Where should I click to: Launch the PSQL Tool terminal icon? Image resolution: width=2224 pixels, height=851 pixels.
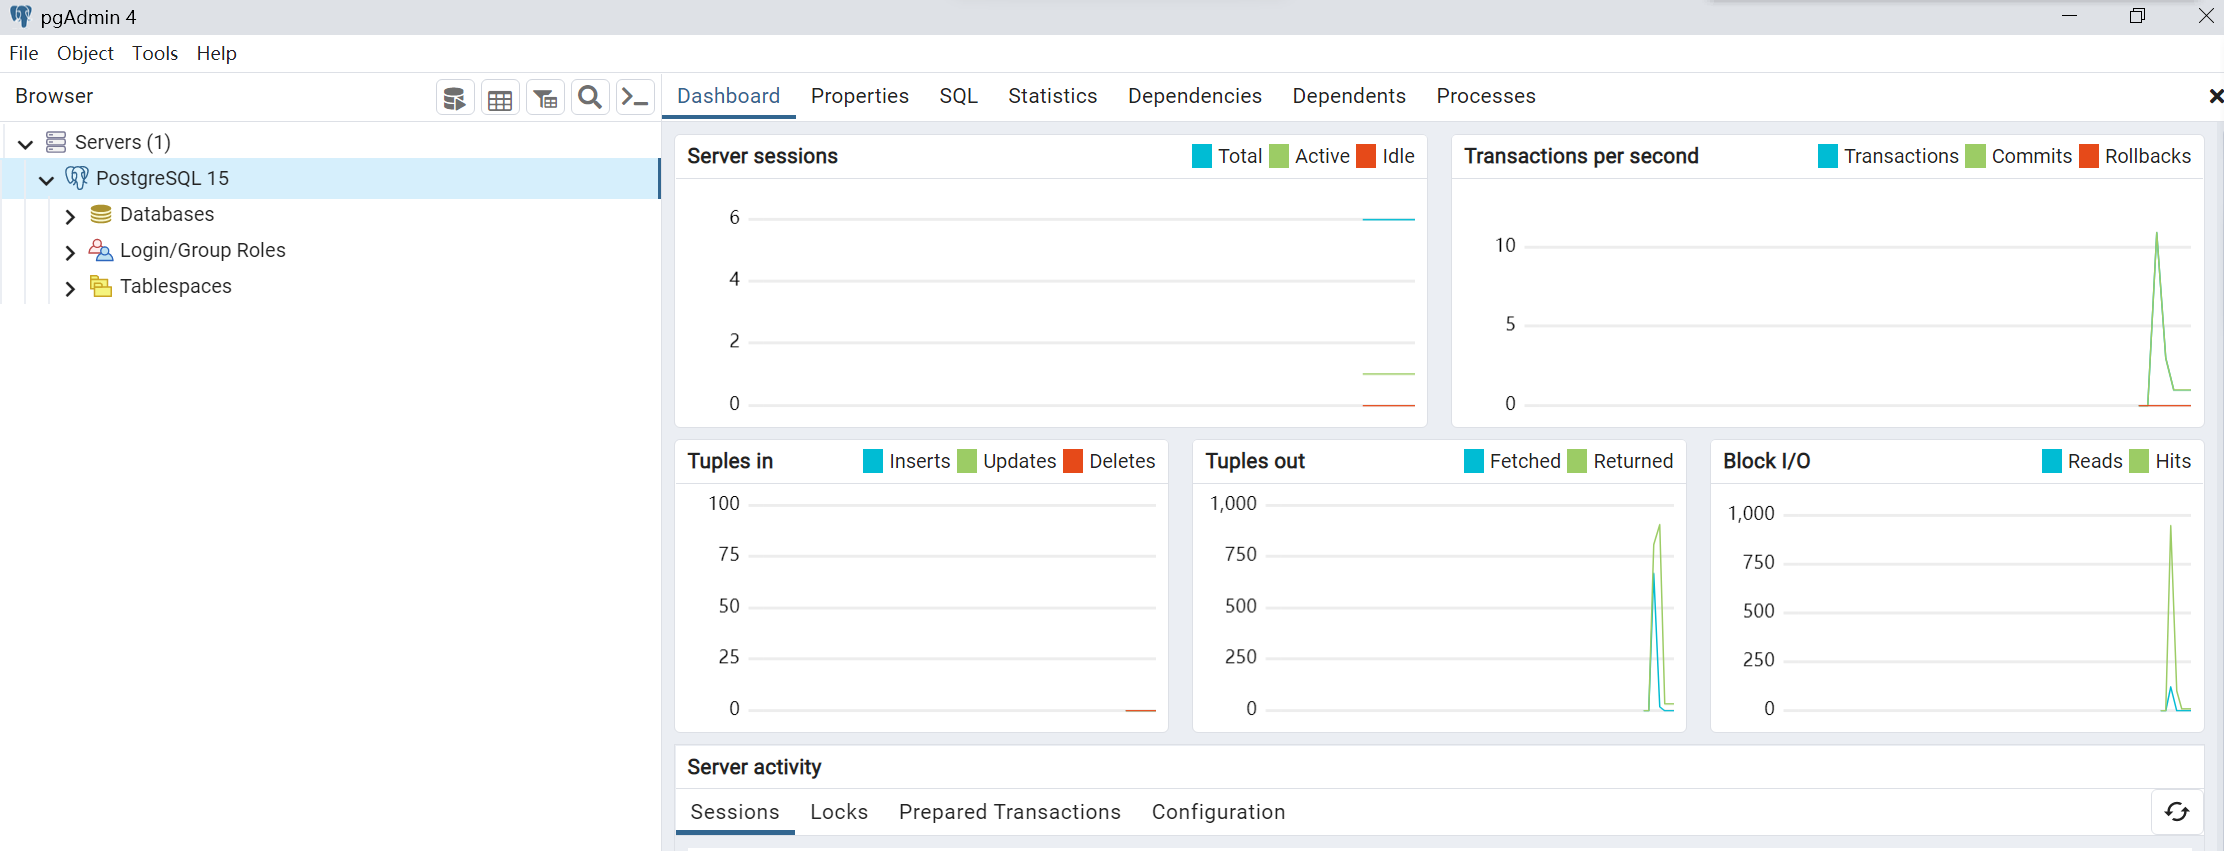click(x=635, y=97)
